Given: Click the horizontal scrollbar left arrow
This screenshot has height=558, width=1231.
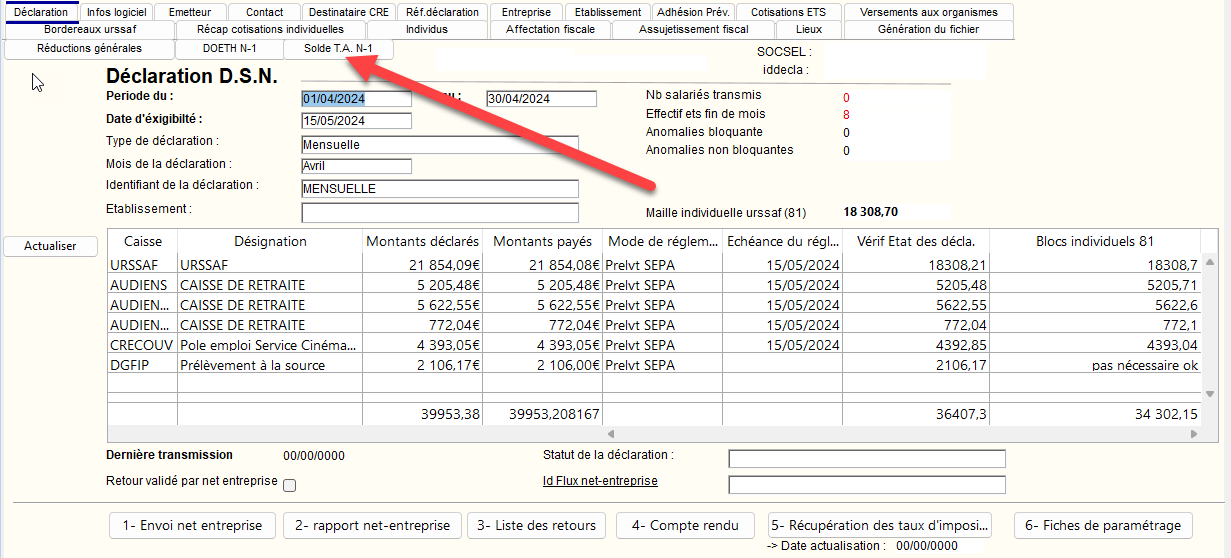Looking at the screenshot, I should click(610, 434).
